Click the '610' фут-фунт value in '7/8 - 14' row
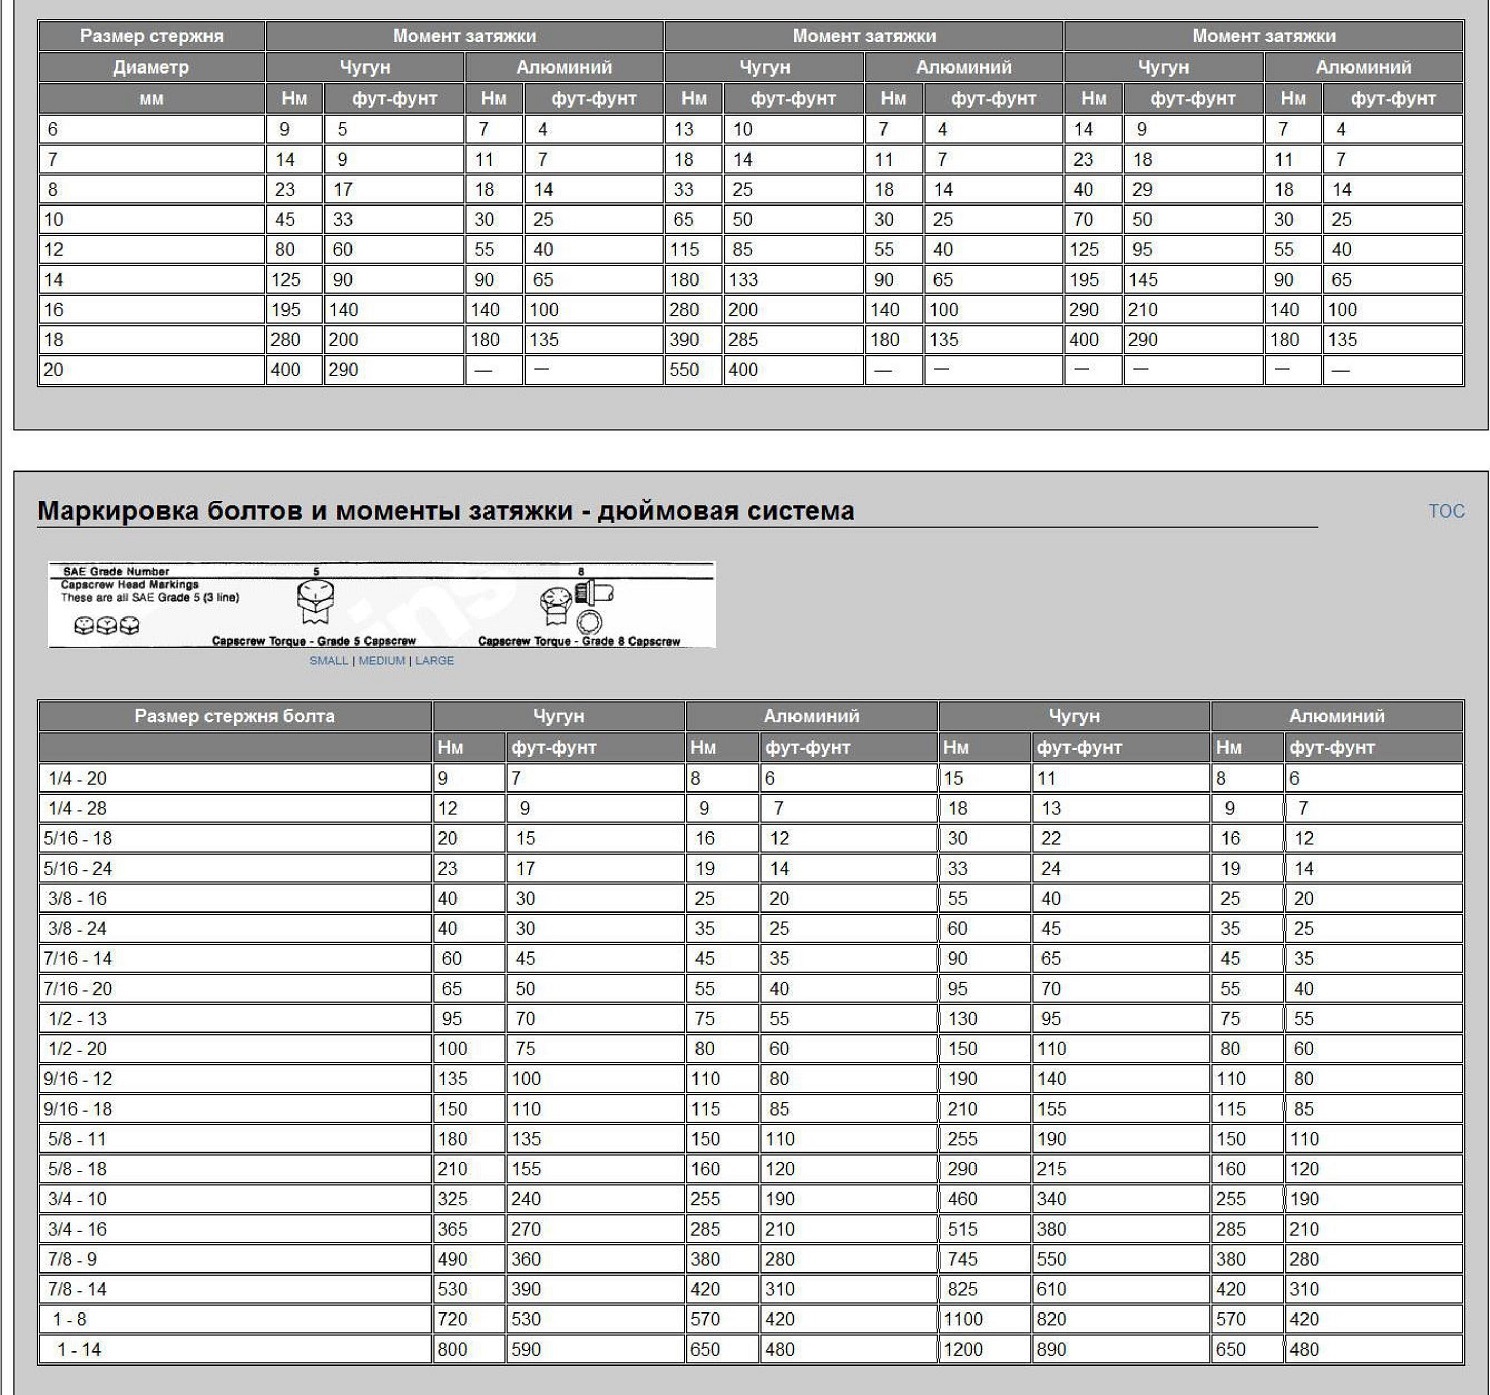The height and width of the screenshot is (1395, 1490). tap(1121, 1289)
